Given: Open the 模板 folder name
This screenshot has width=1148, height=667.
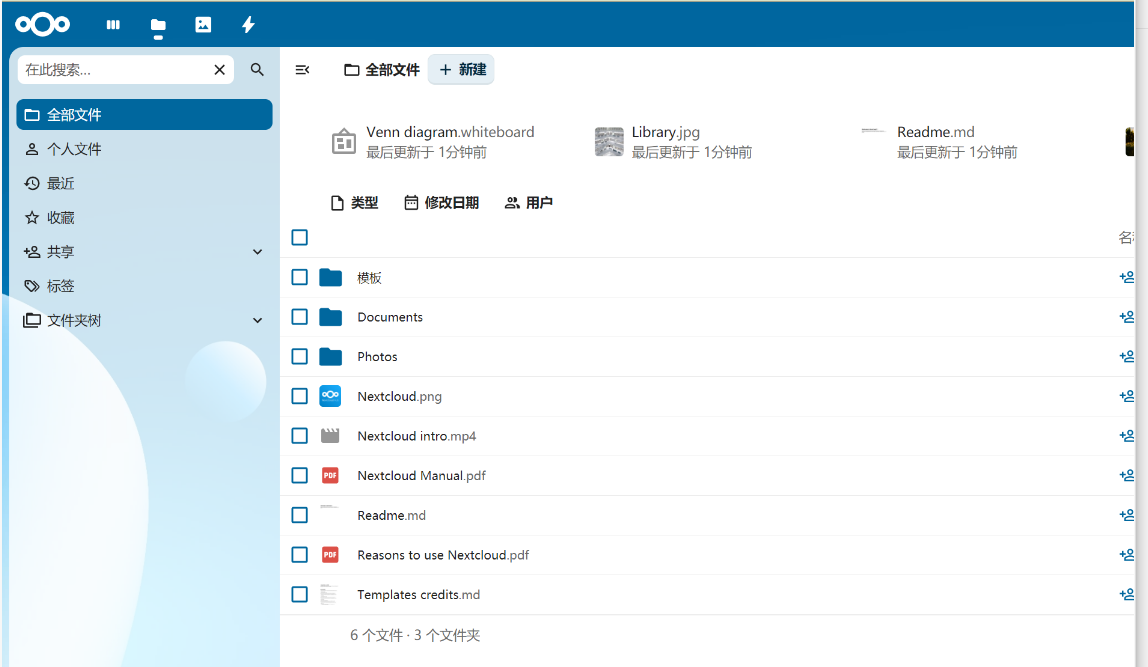Looking at the screenshot, I should [x=369, y=277].
